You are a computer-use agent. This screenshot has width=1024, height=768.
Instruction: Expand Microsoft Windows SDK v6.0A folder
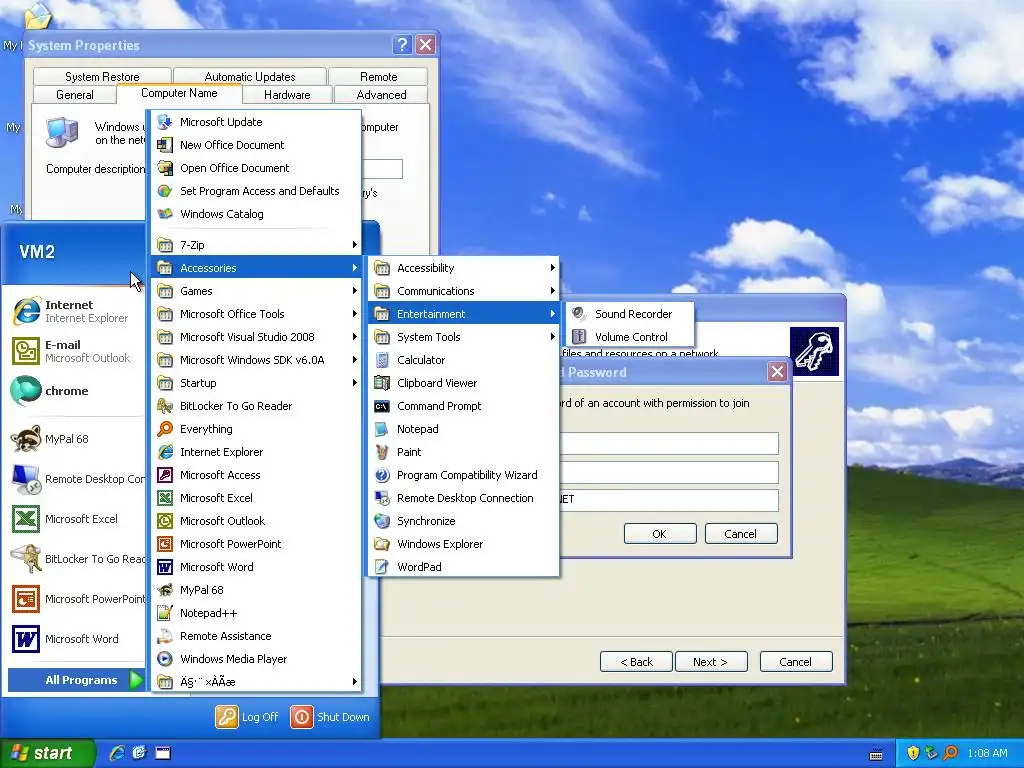tap(256, 360)
